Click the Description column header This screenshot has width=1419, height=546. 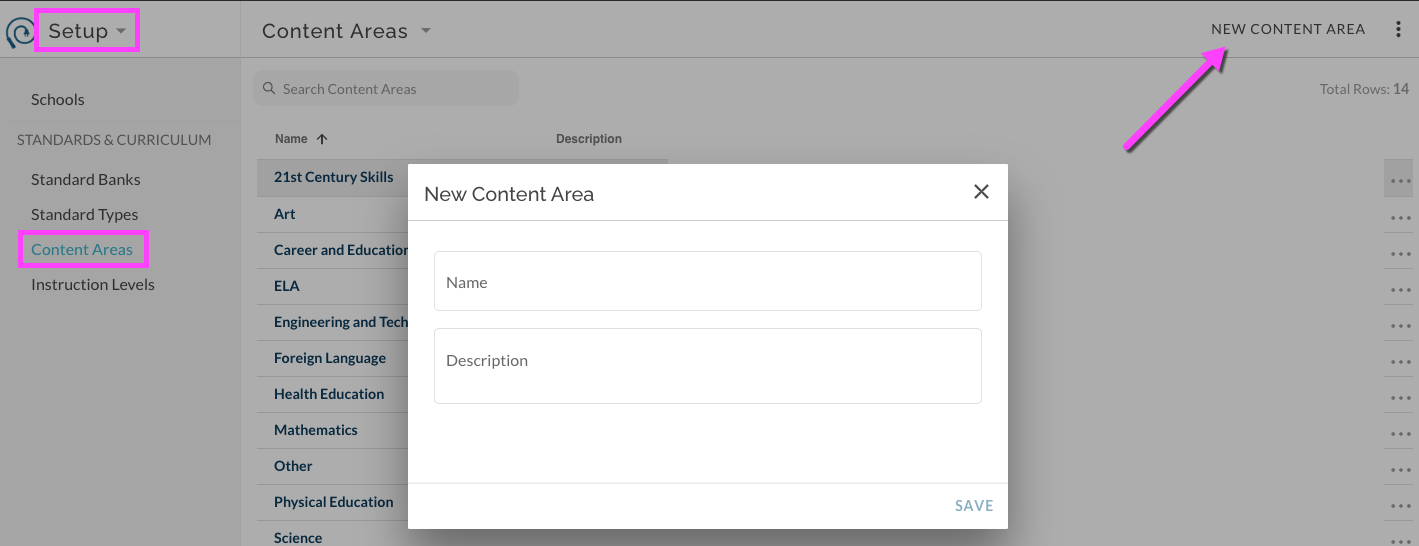tap(589, 139)
